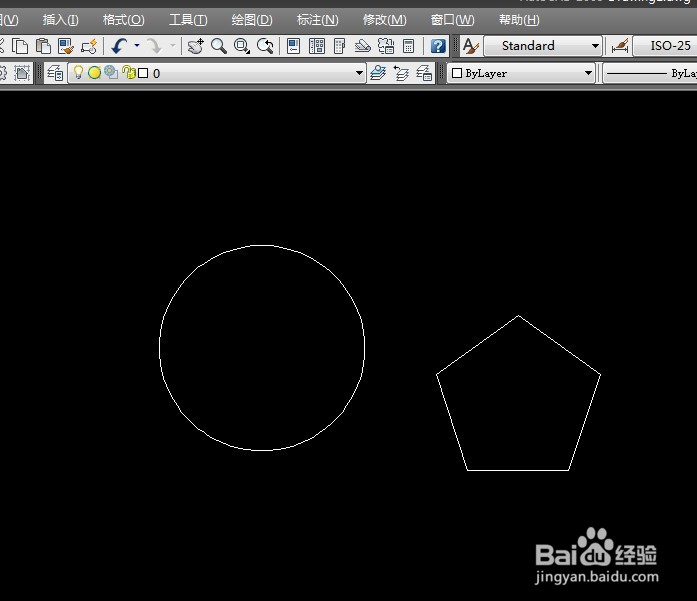Open the 绘图(D) Draw menu

252,20
